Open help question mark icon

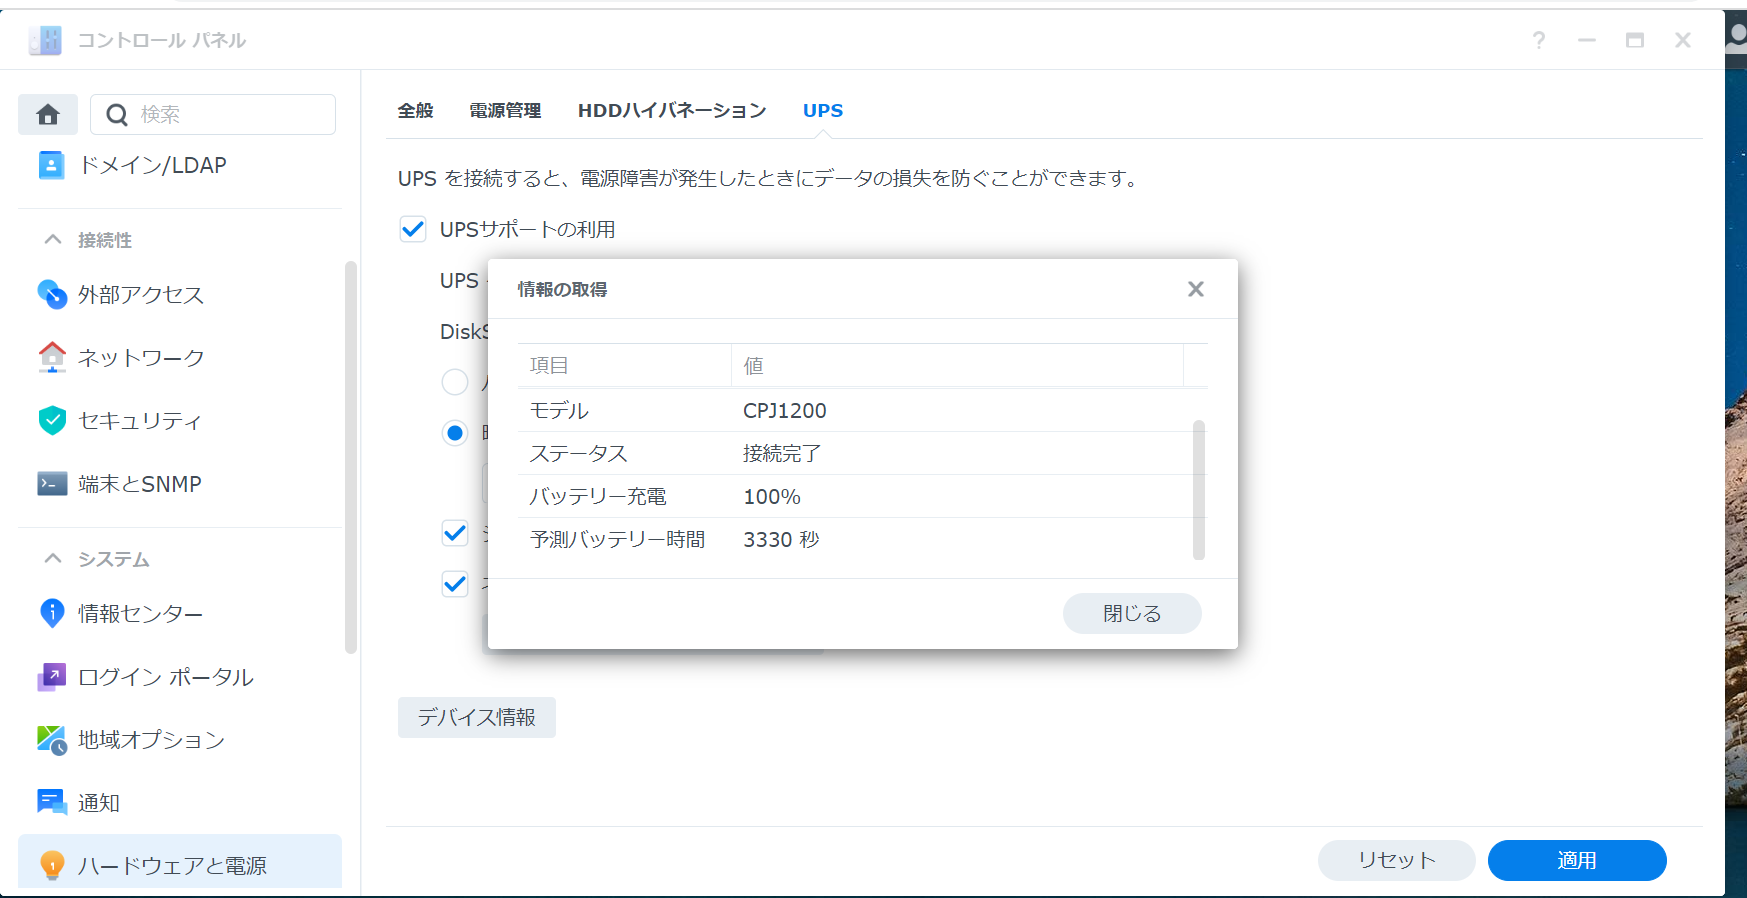pos(1539,40)
